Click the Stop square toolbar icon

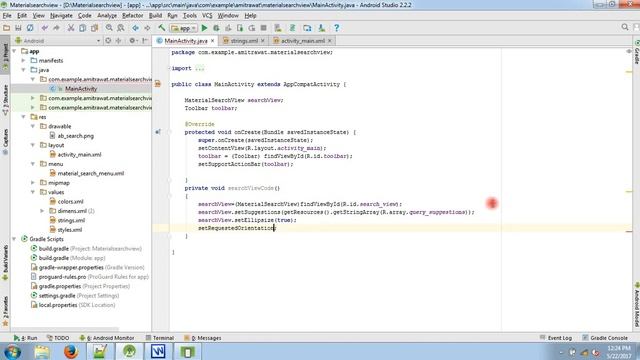click(x=264, y=28)
